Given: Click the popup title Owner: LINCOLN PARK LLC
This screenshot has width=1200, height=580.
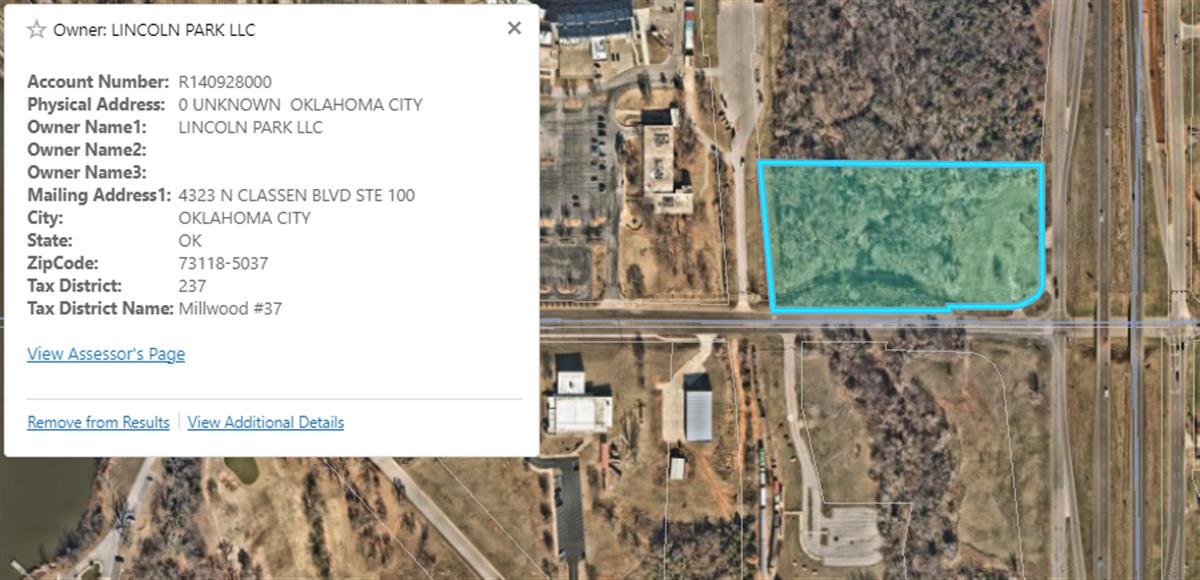Looking at the screenshot, I should [154, 30].
